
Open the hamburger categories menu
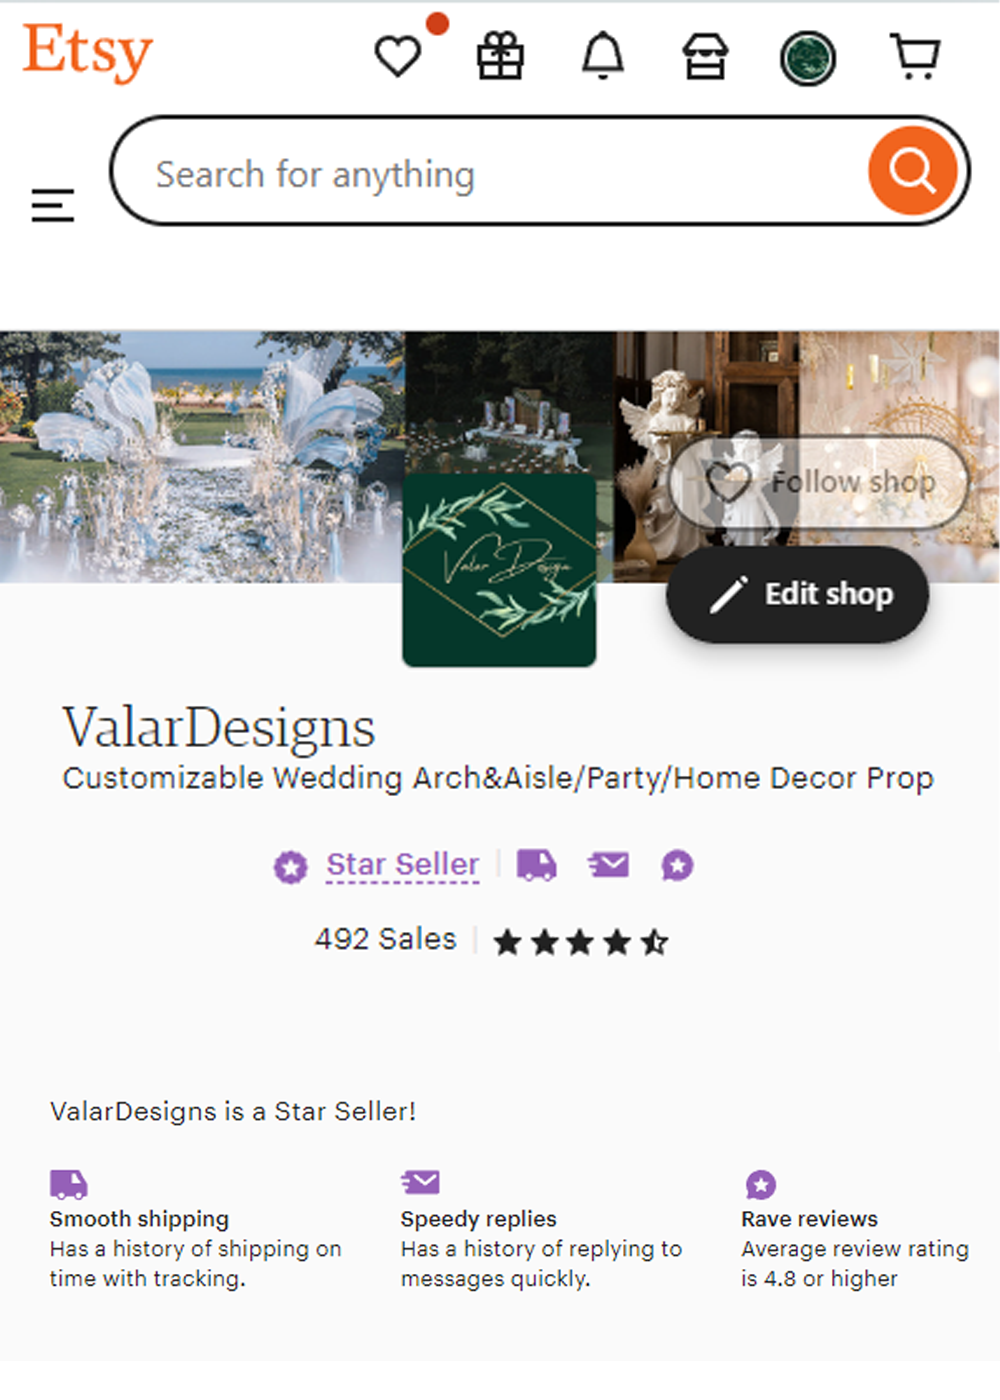[52, 205]
